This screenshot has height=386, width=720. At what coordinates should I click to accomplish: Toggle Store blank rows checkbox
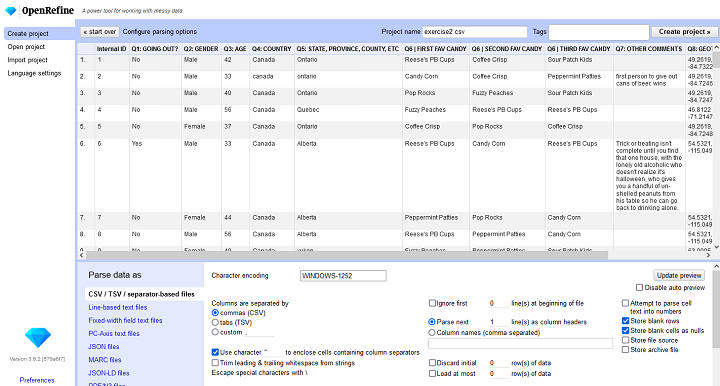coord(625,321)
